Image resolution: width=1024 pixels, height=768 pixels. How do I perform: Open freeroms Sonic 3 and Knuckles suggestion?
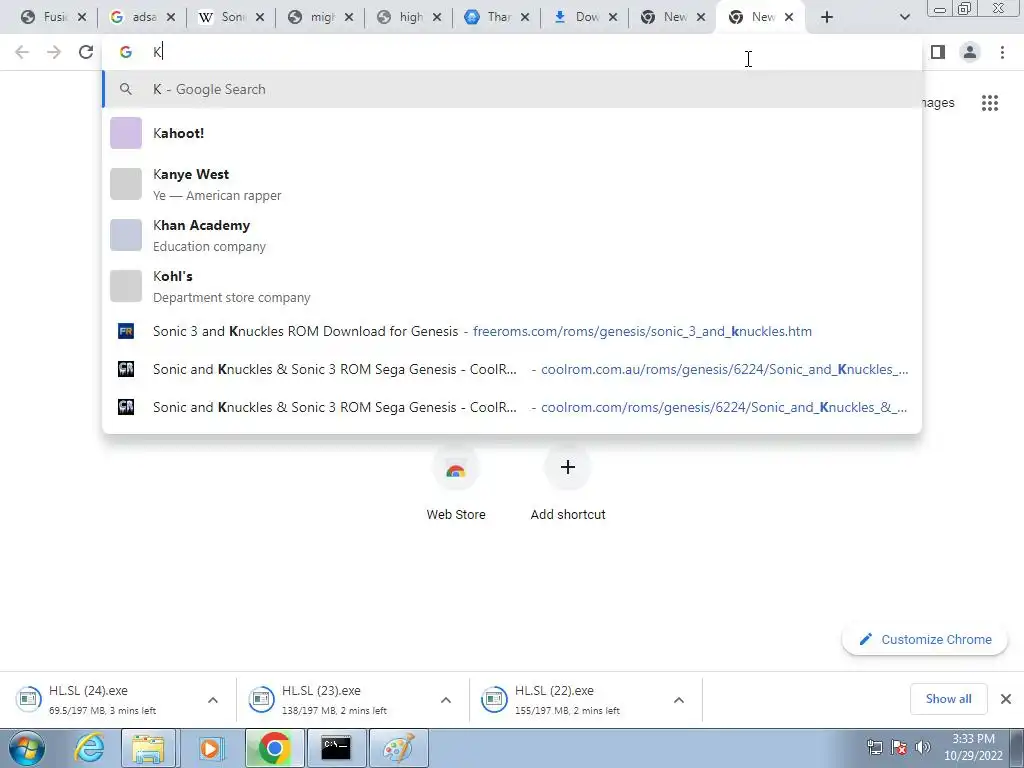[x=512, y=331]
